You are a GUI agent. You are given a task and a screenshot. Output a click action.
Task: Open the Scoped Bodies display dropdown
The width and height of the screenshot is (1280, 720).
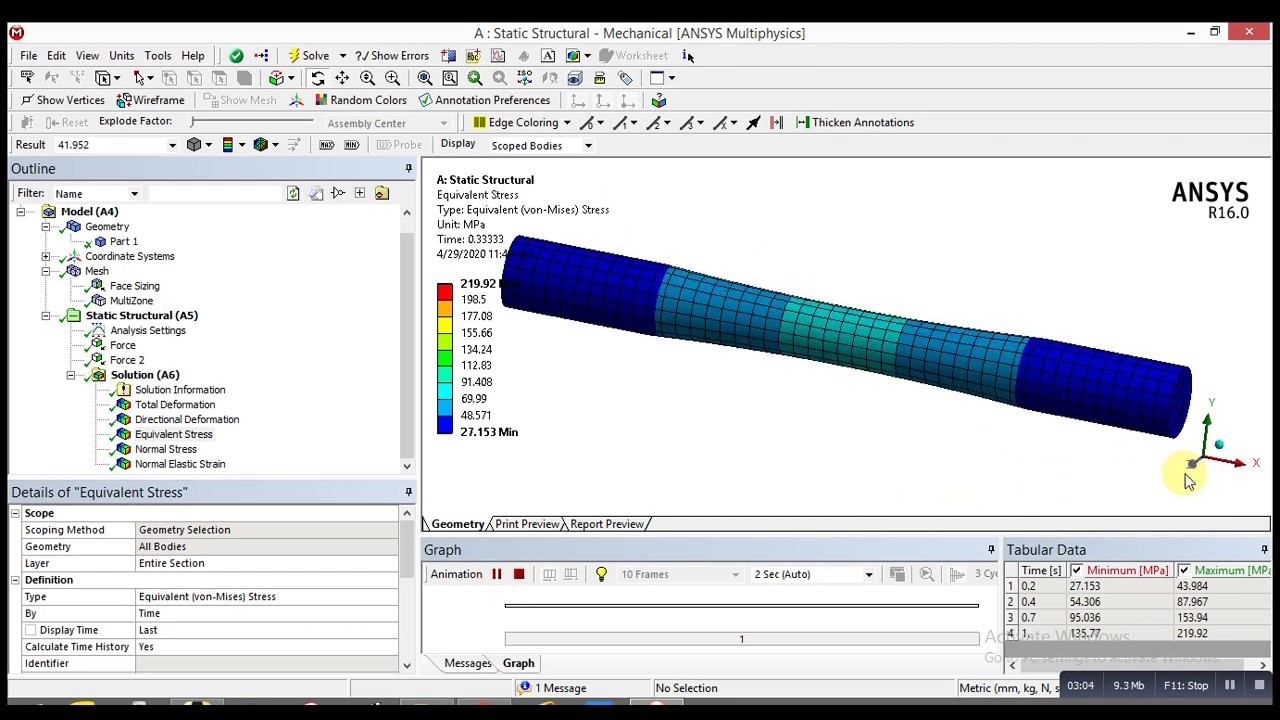(x=588, y=146)
